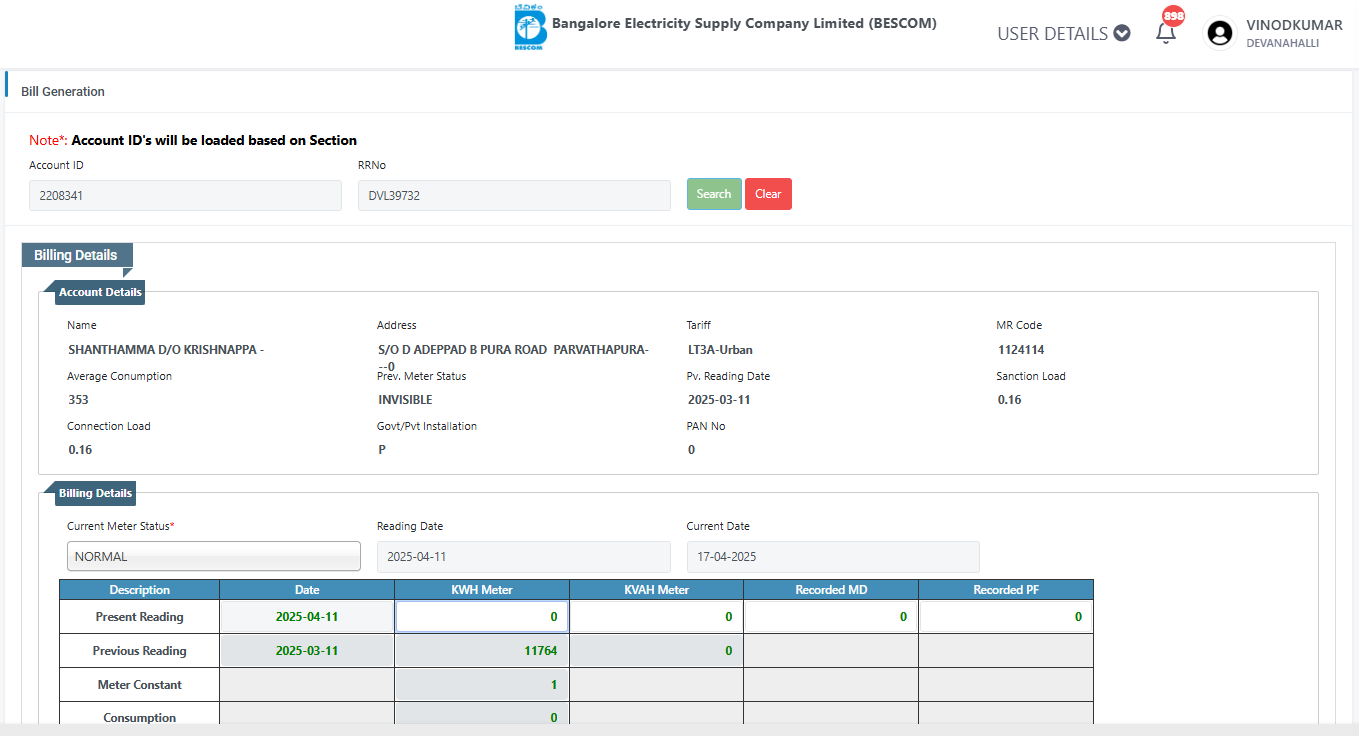Click the Present Reading row label
Image resolution: width=1359 pixels, height=736 pixels.
point(140,617)
